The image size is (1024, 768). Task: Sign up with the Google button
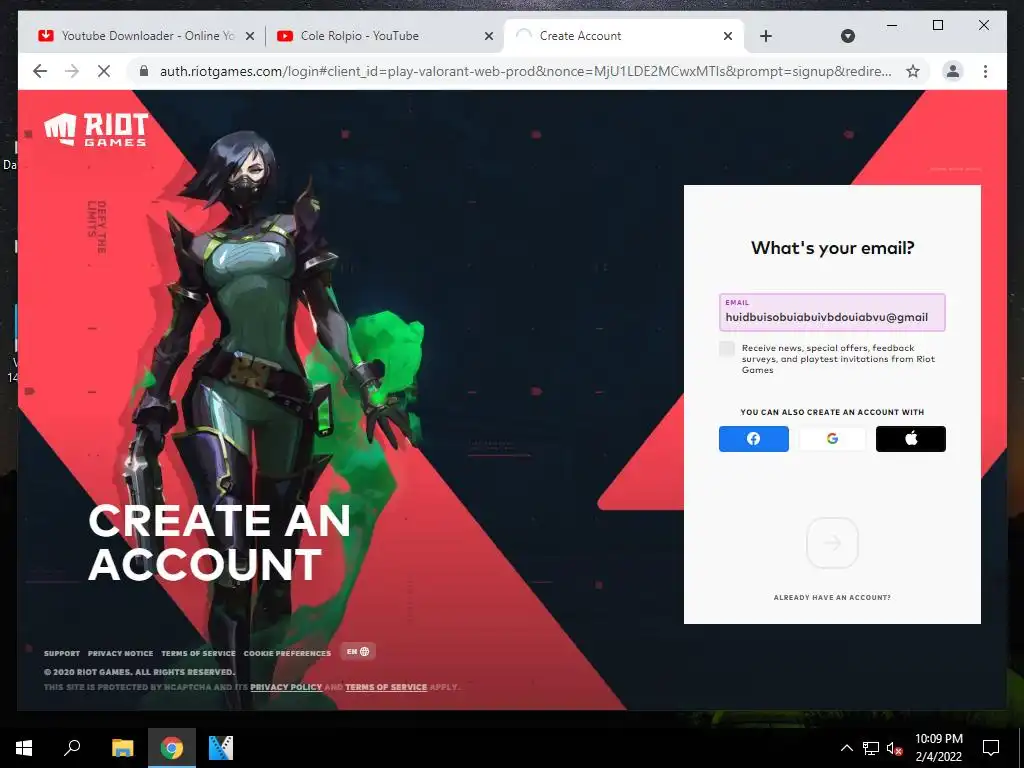(832, 439)
